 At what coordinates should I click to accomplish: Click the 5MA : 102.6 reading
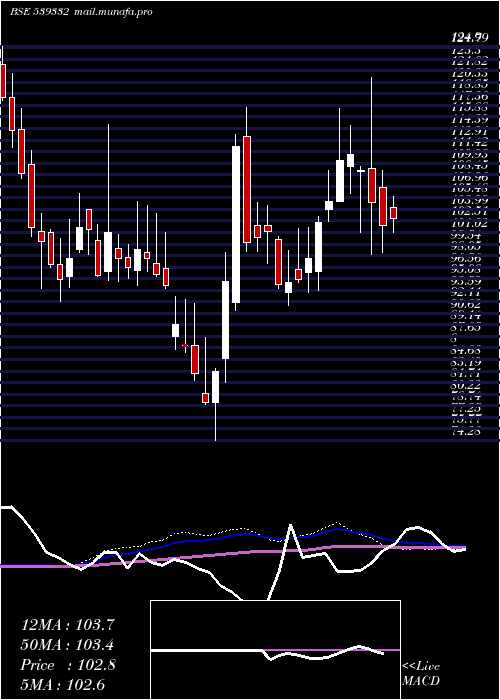(62, 685)
